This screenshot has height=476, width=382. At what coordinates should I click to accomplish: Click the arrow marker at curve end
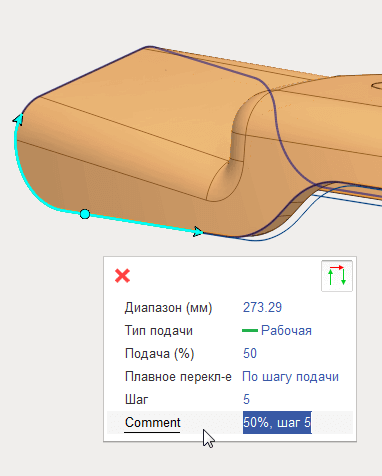[x=198, y=231]
